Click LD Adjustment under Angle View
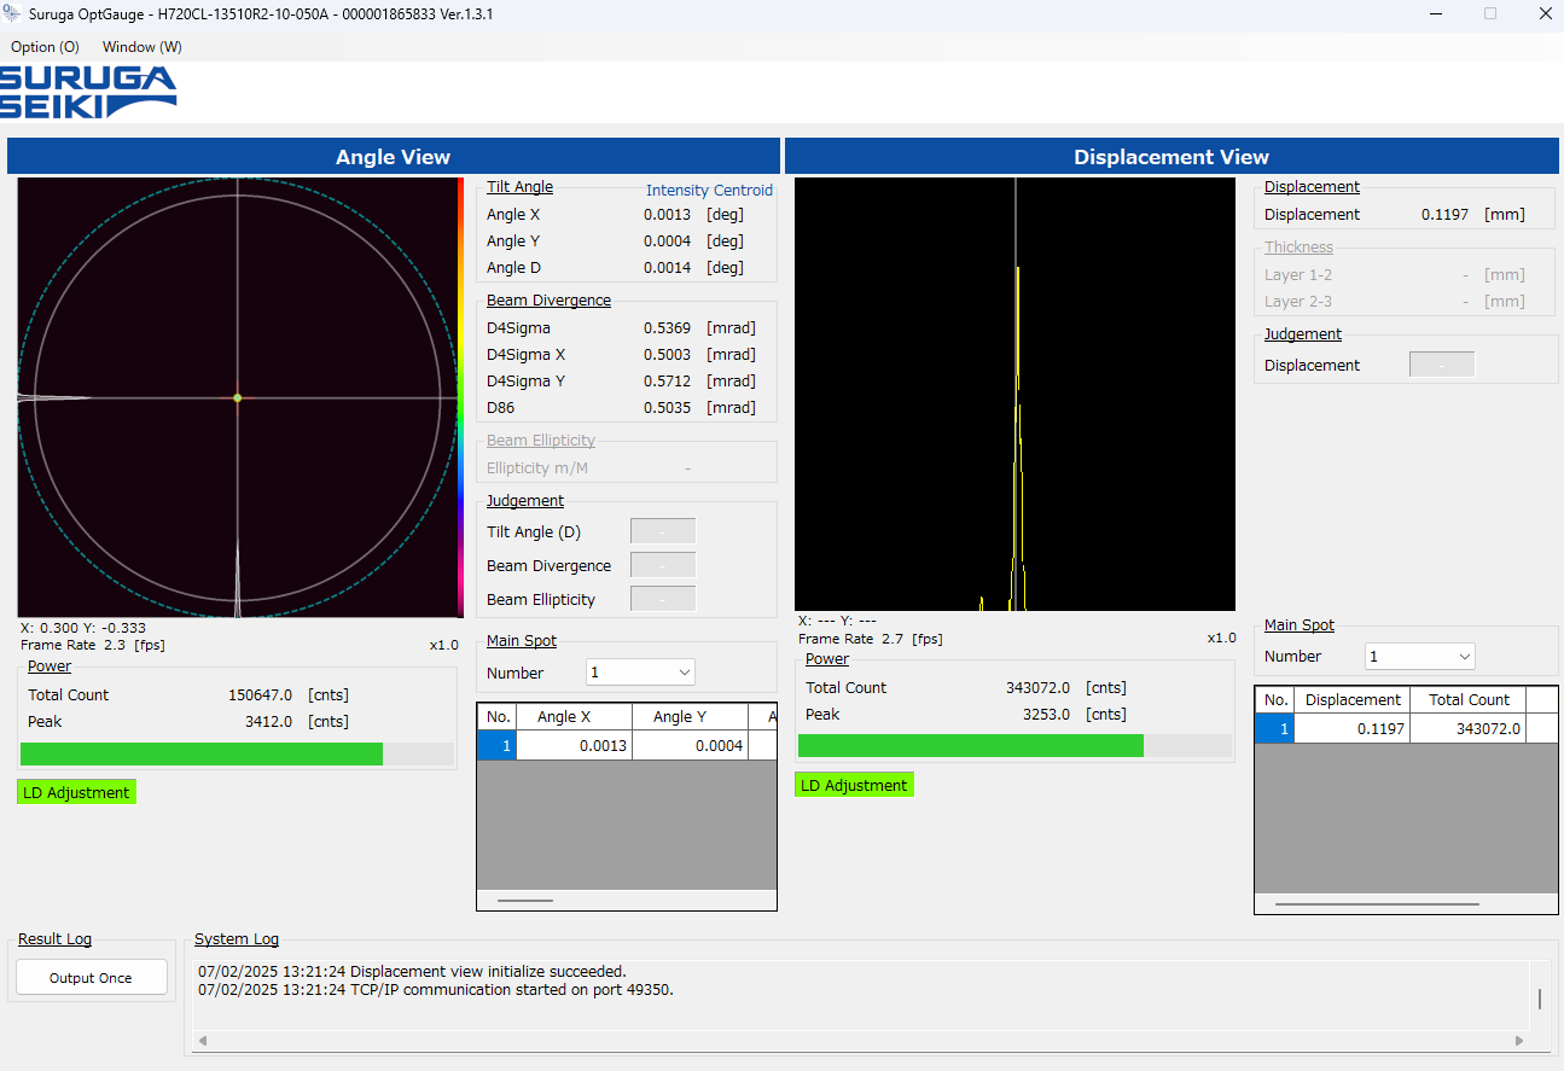 tap(76, 792)
